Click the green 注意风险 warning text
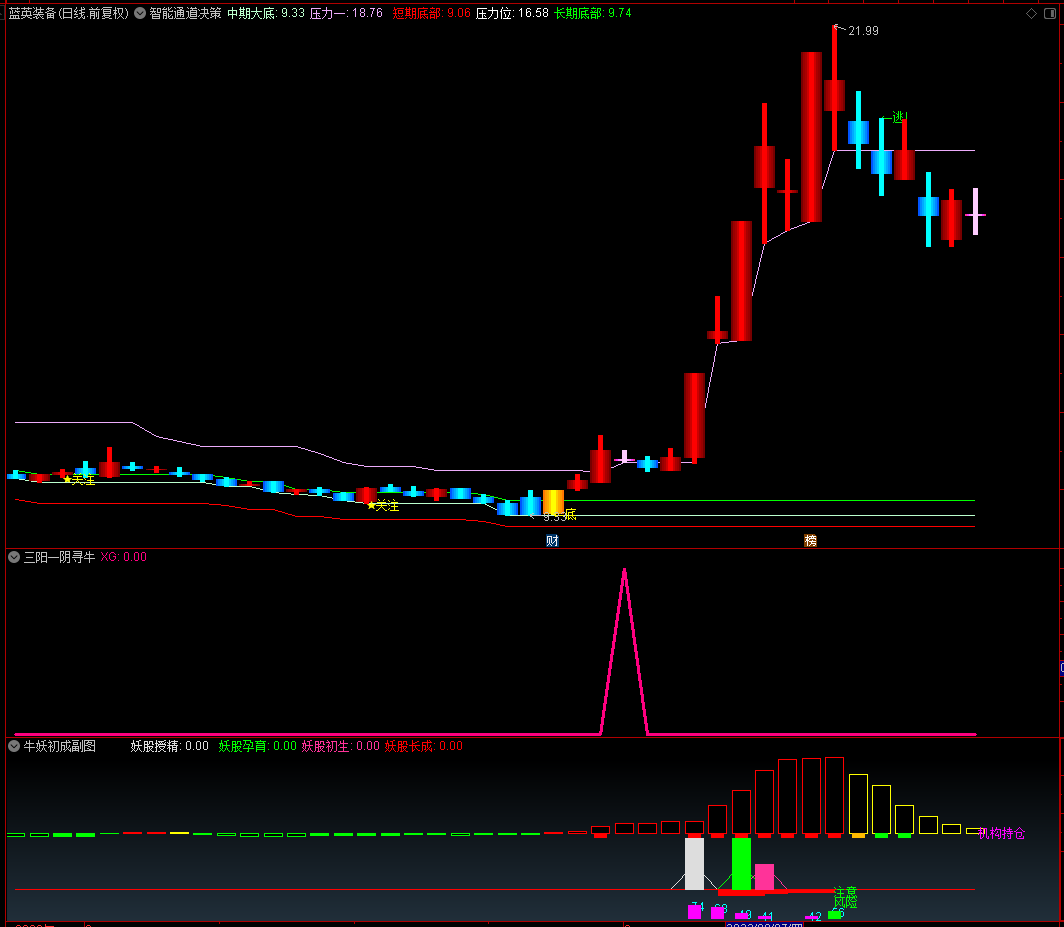The height and width of the screenshot is (927, 1064). tap(846, 896)
